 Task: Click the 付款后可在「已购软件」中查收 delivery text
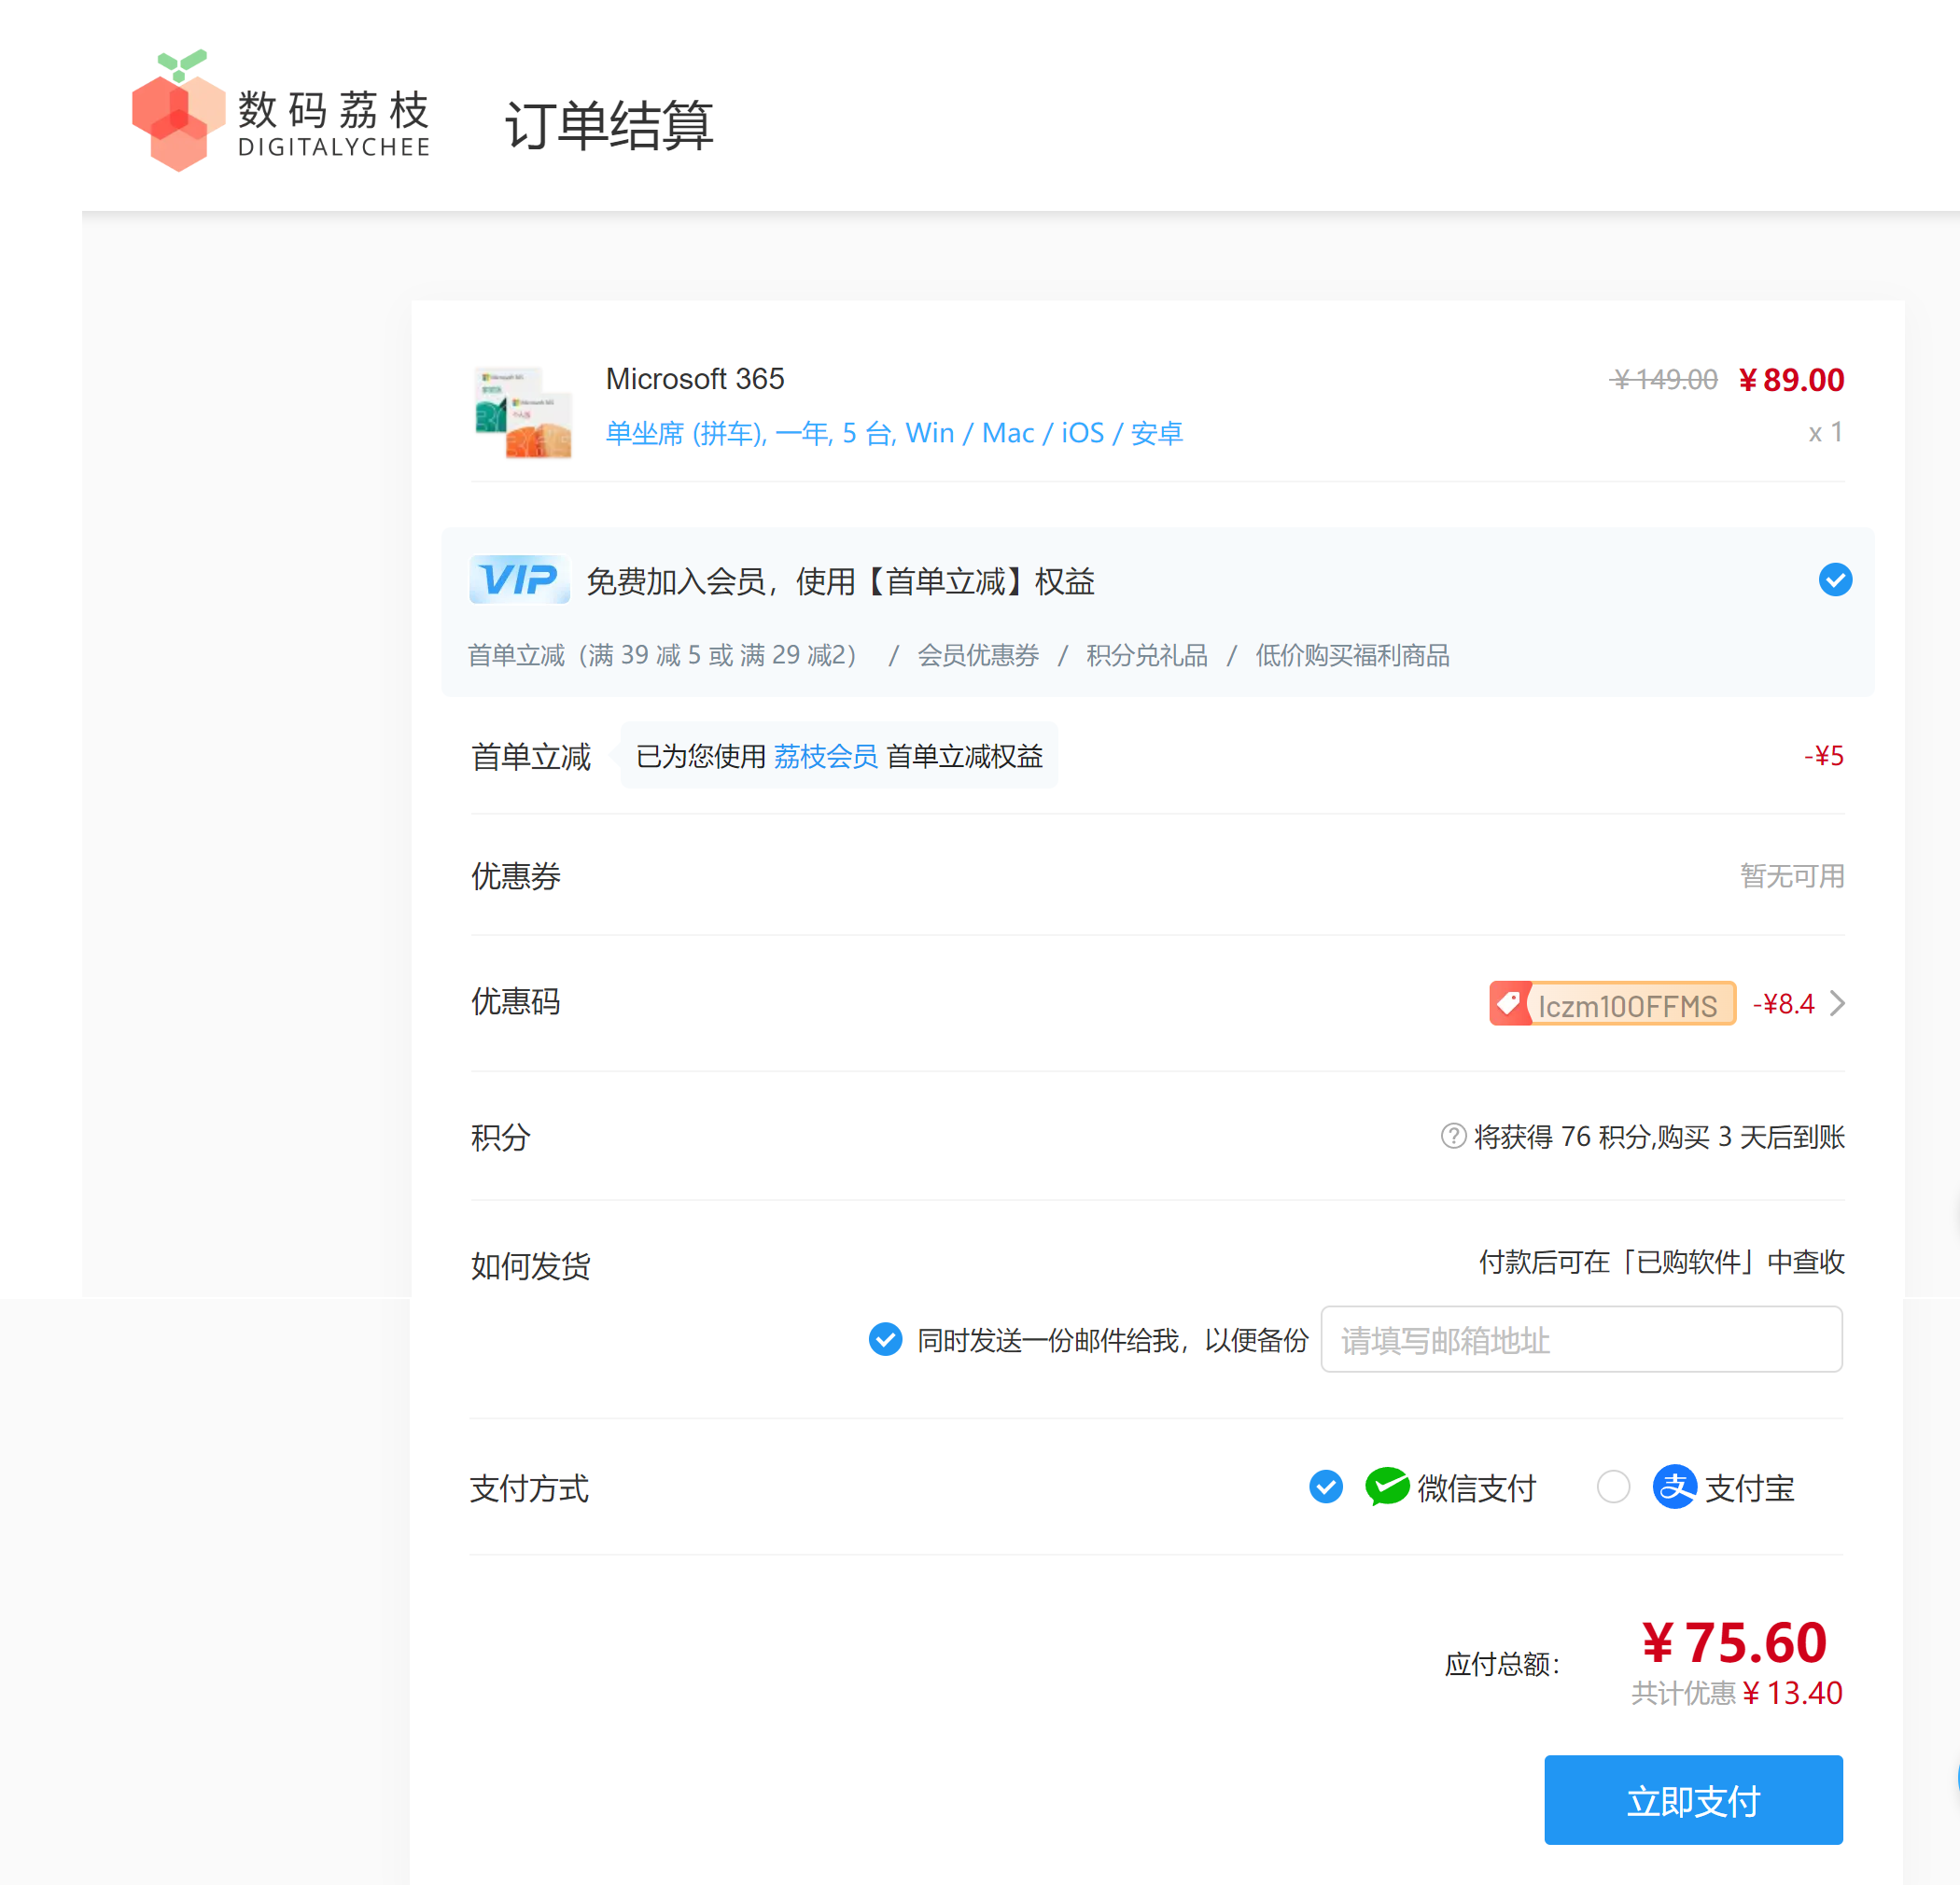(x=1661, y=1262)
